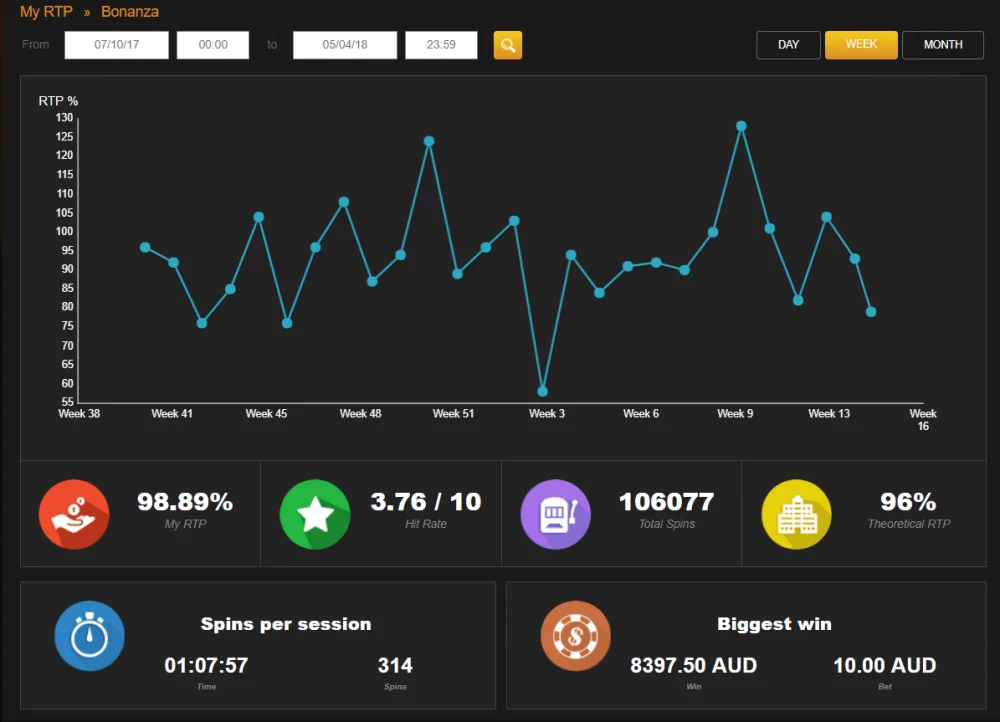Screen dimensions: 1000x722
Task: Click the purple Total Spins slot machine icon
Action: click(555, 514)
